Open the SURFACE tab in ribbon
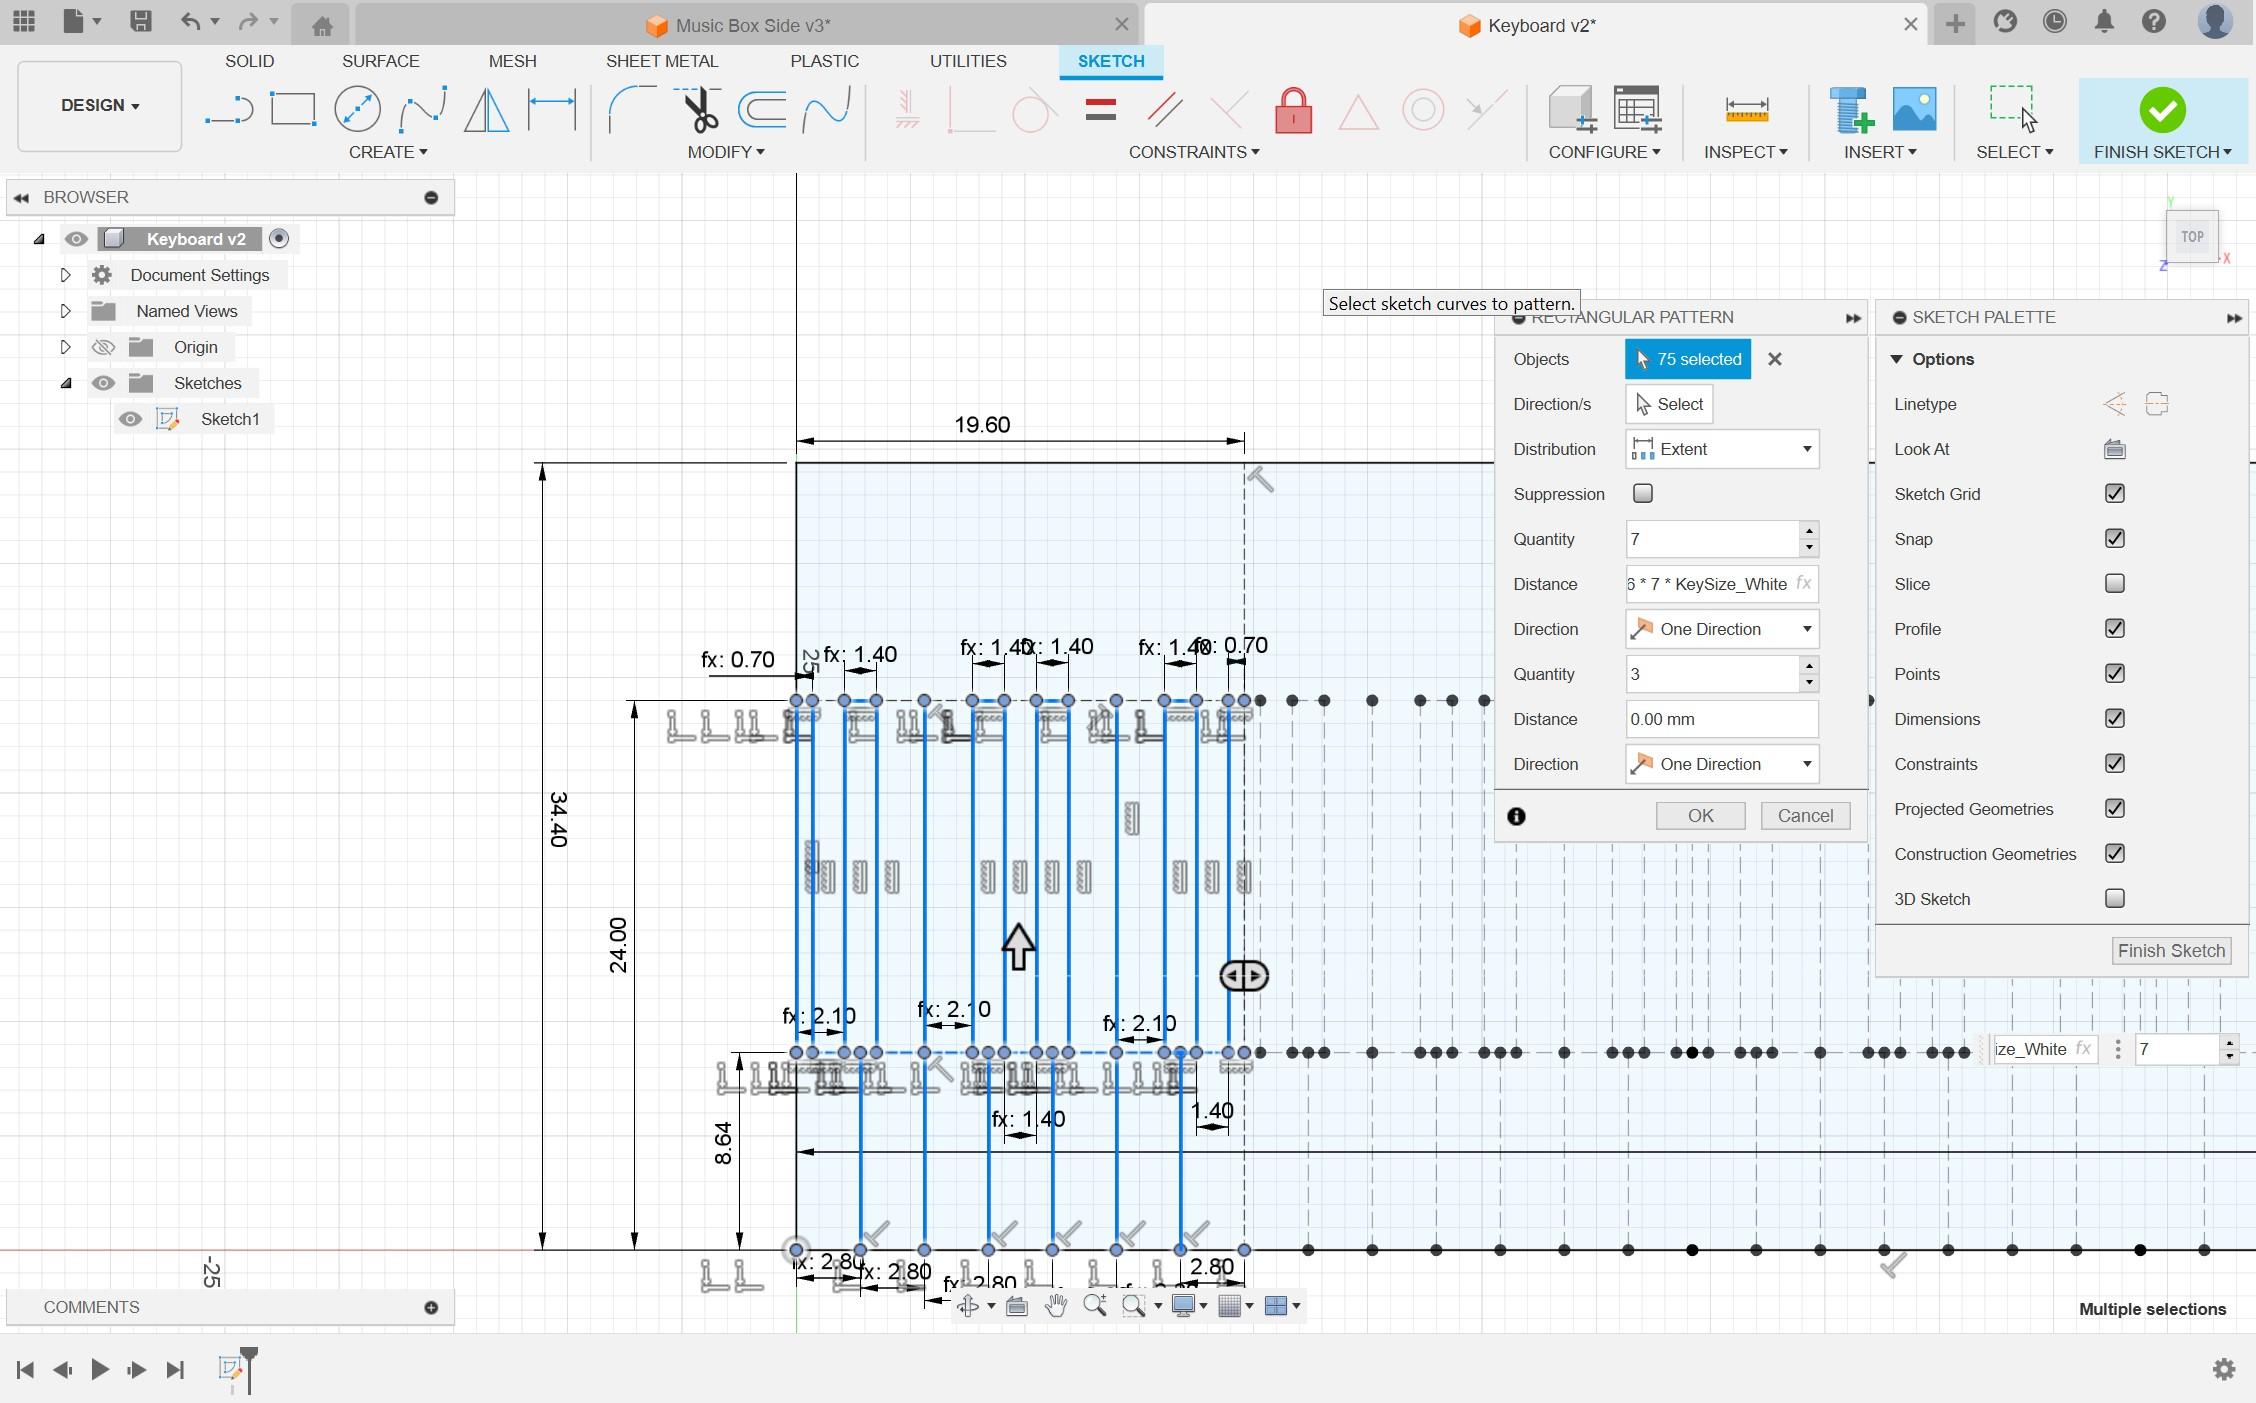 pyautogui.click(x=380, y=60)
